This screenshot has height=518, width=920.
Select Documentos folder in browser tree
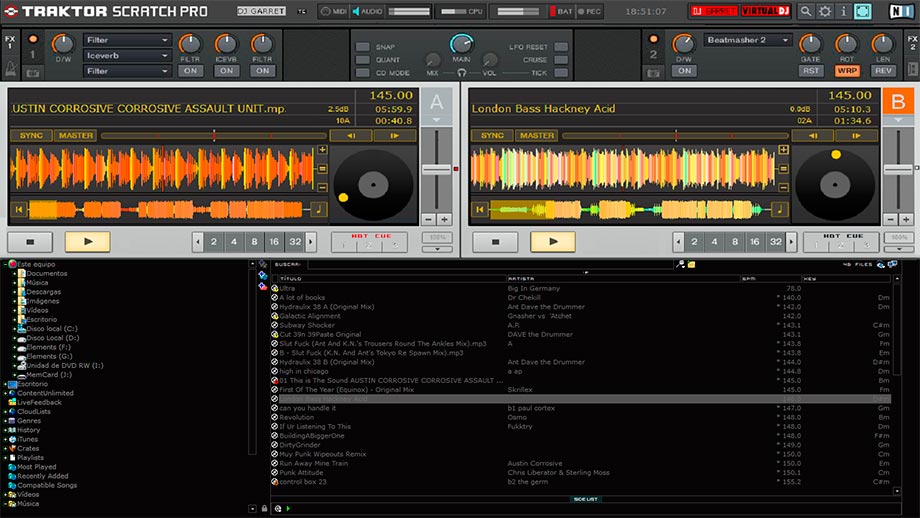[x=47, y=273]
